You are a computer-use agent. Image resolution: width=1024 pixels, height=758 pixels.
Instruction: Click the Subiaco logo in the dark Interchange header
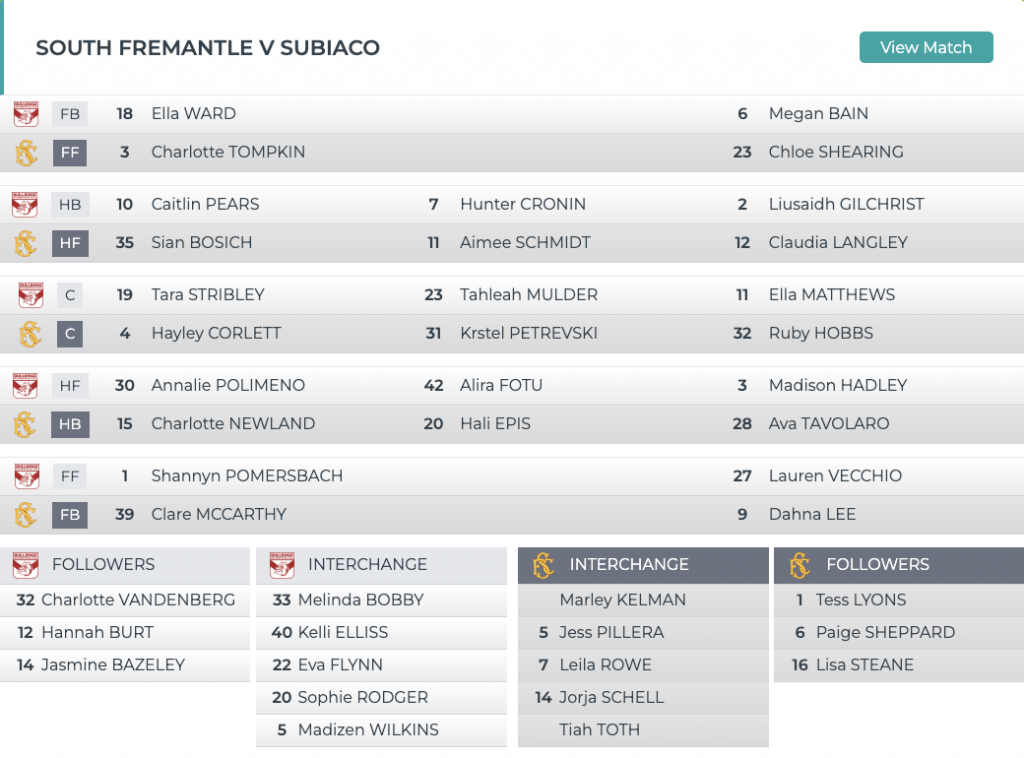click(543, 565)
